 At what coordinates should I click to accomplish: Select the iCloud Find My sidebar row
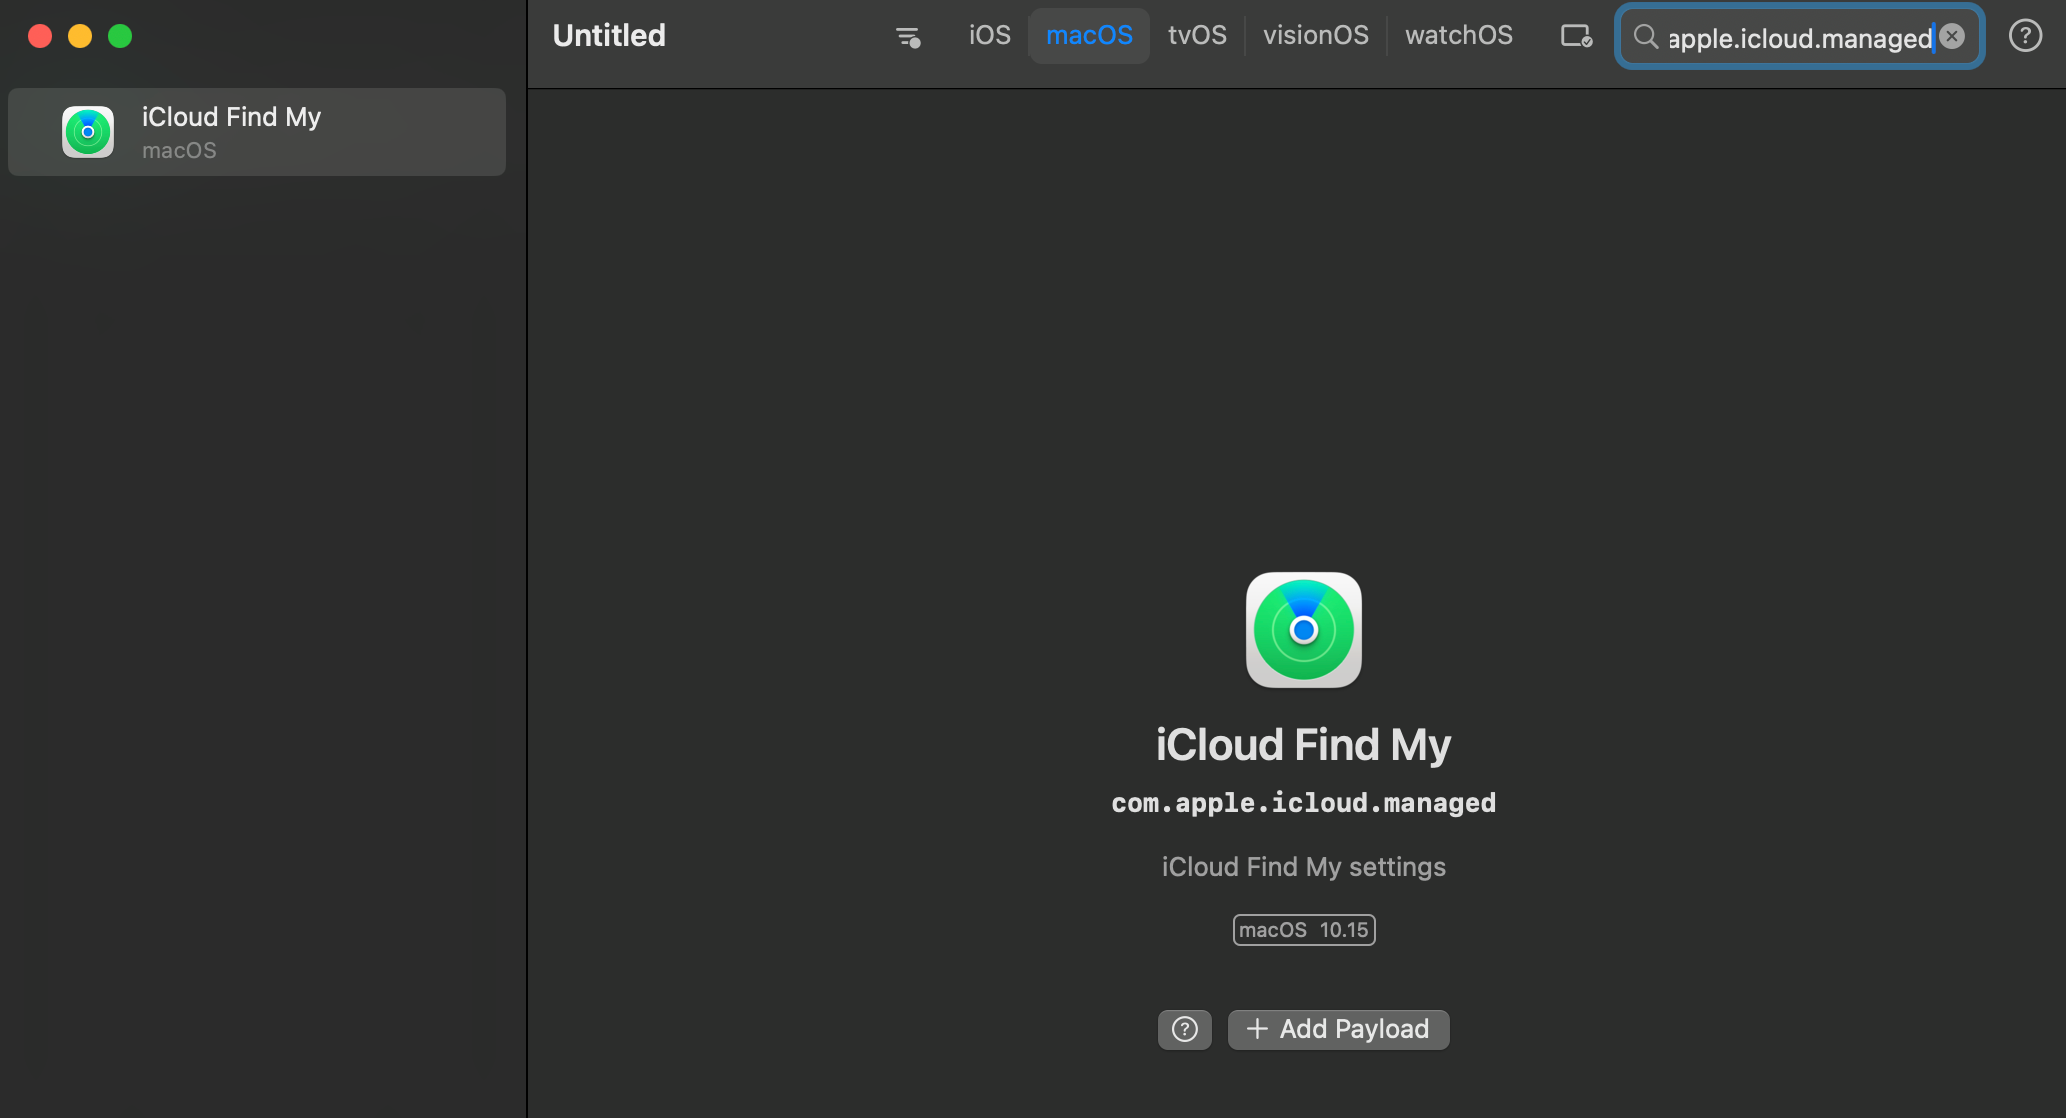coord(257,132)
